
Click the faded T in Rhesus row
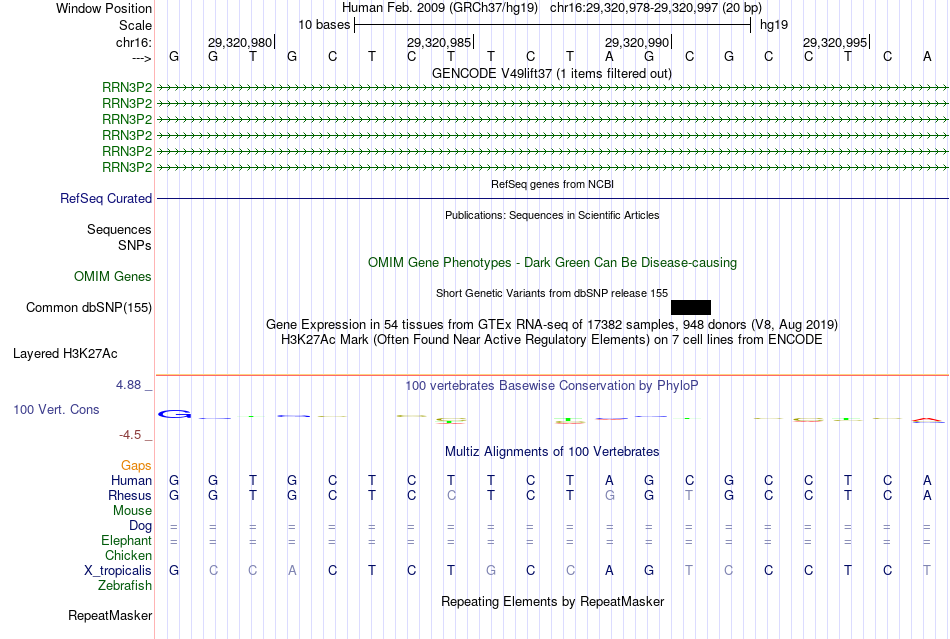click(689, 495)
